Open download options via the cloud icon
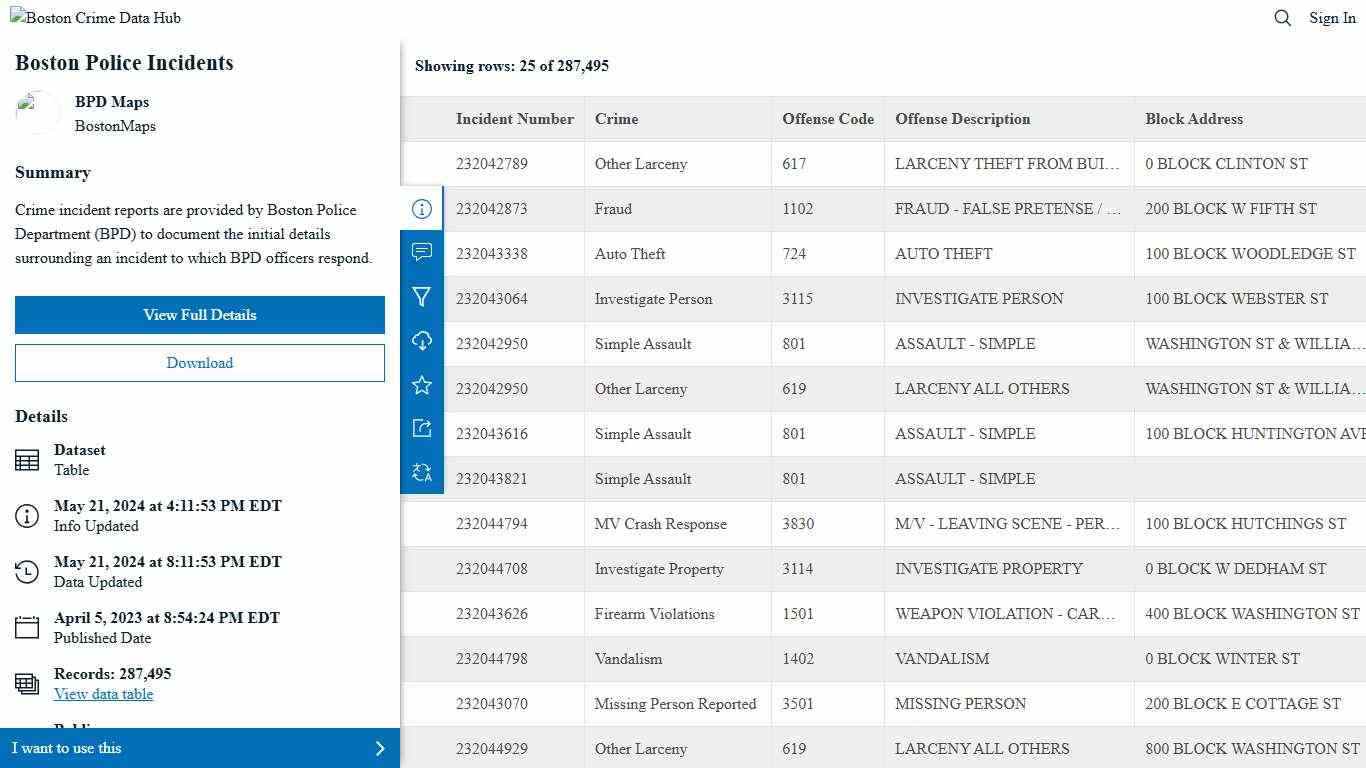The image size is (1366, 768). coord(422,341)
